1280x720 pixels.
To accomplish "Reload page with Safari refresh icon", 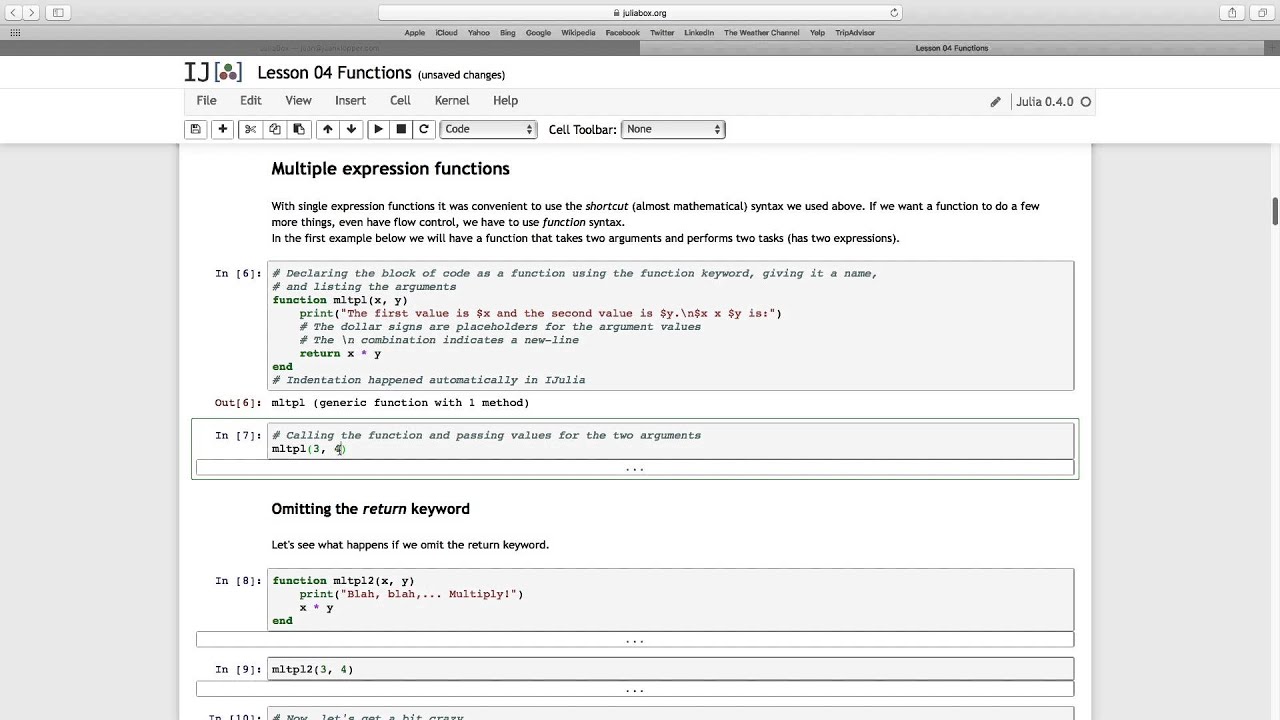I will [894, 13].
